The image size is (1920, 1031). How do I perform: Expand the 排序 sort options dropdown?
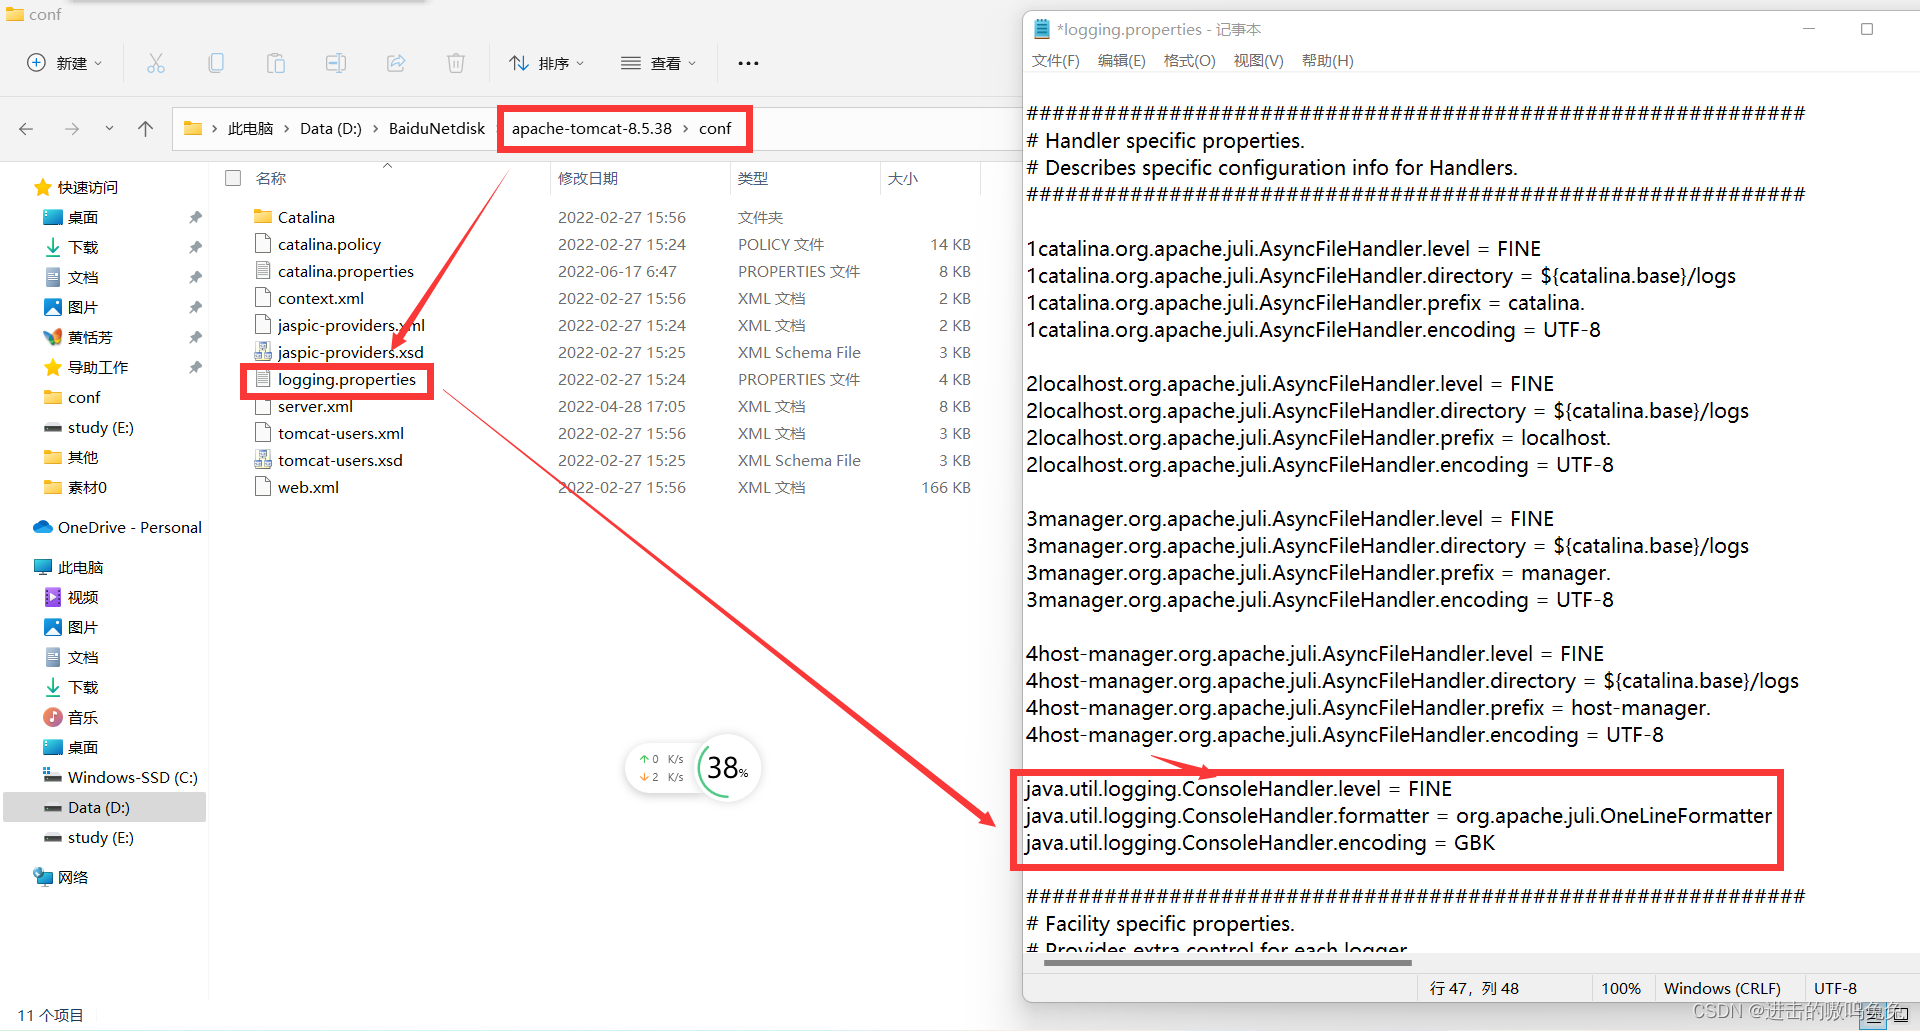(x=546, y=62)
